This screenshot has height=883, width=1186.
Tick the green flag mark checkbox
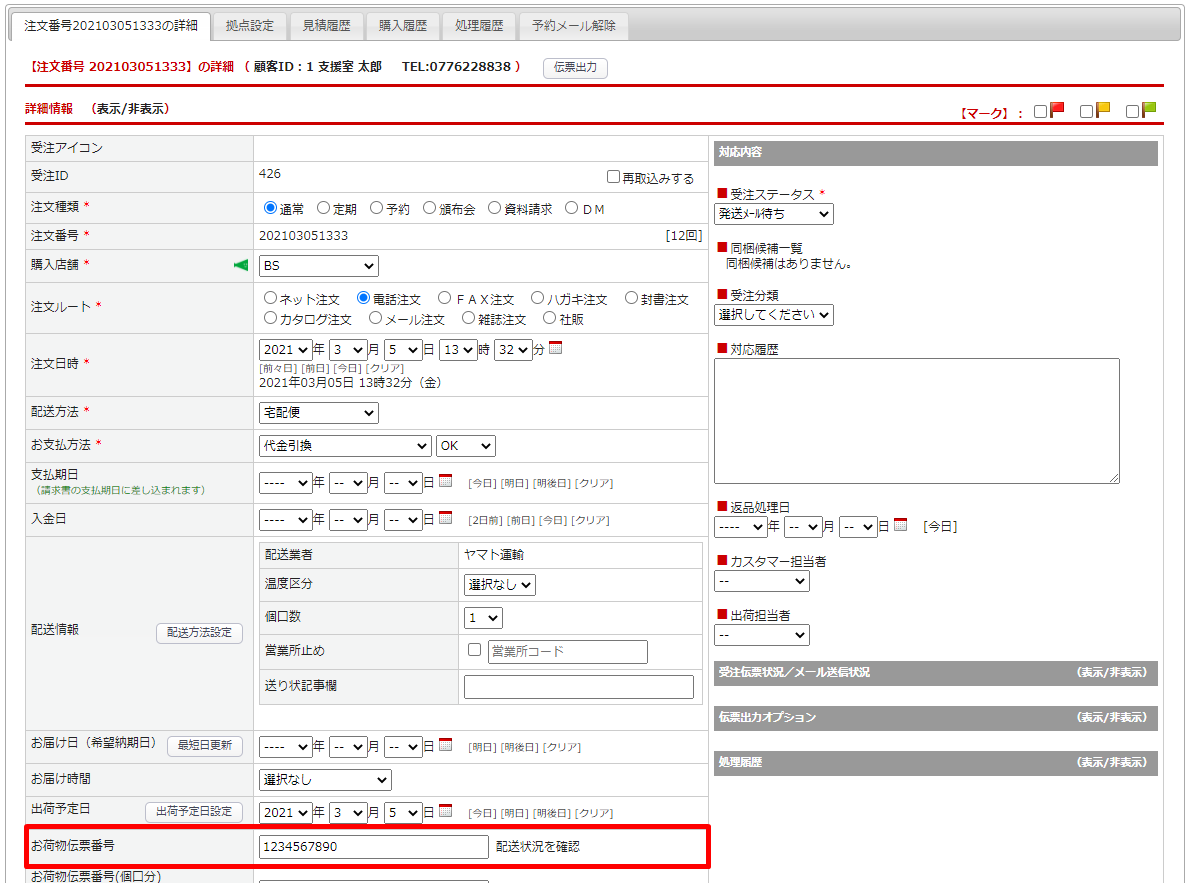point(1132,112)
